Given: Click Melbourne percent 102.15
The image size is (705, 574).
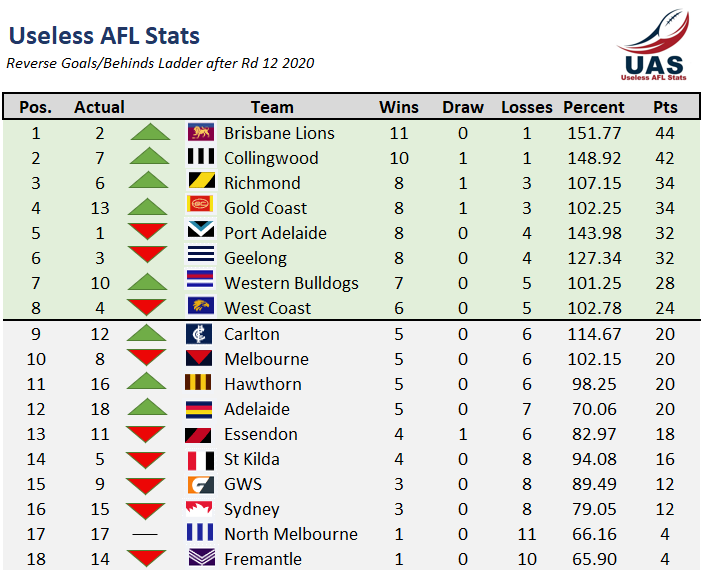Looking at the screenshot, I should (594, 359).
